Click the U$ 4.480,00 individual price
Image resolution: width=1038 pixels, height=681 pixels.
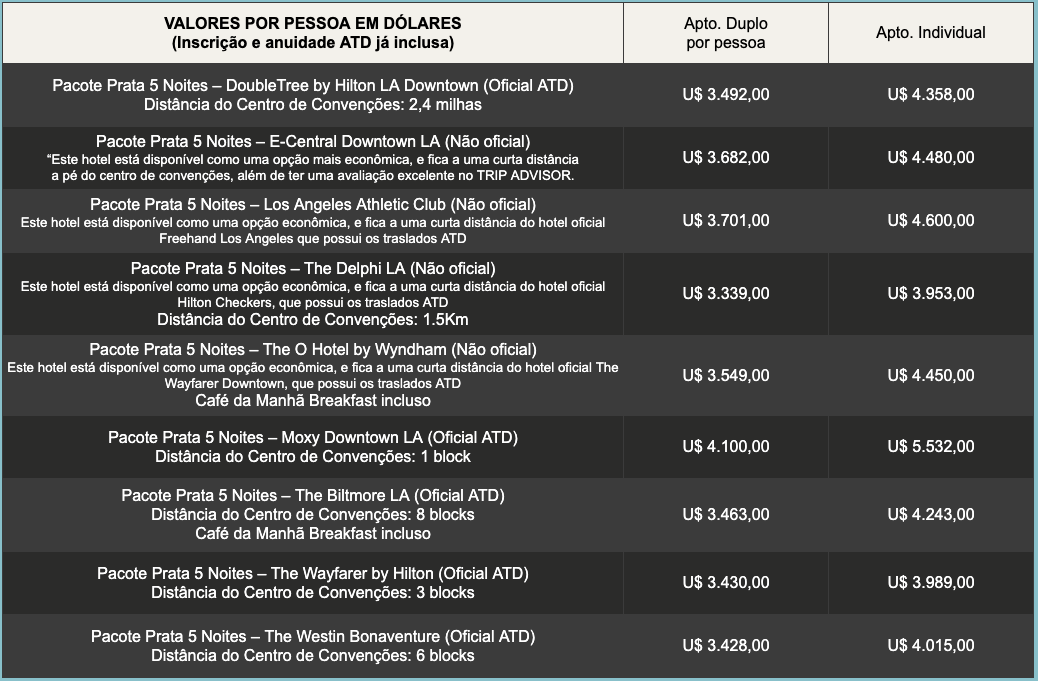(x=930, y=157)
